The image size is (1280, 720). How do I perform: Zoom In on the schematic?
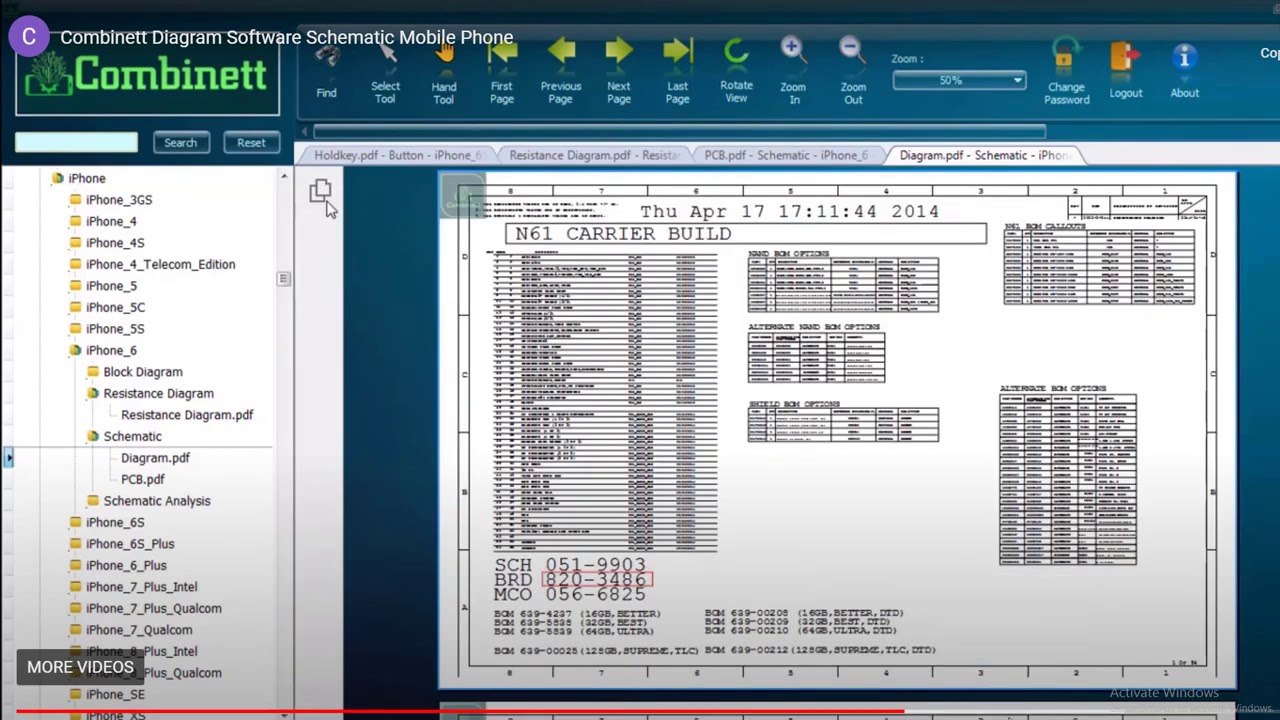click(794, 72)
